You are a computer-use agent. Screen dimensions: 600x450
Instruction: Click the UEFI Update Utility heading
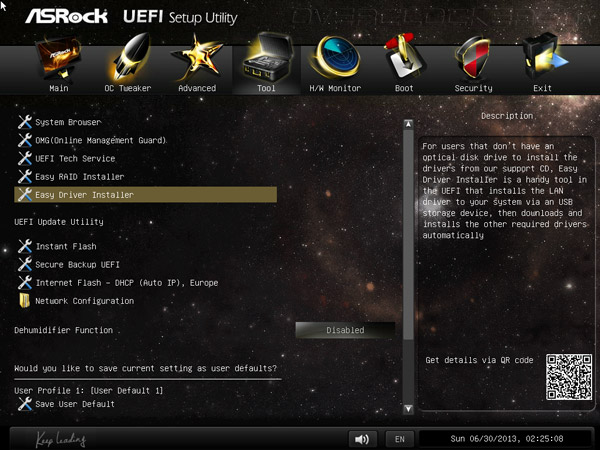[59, 222]
